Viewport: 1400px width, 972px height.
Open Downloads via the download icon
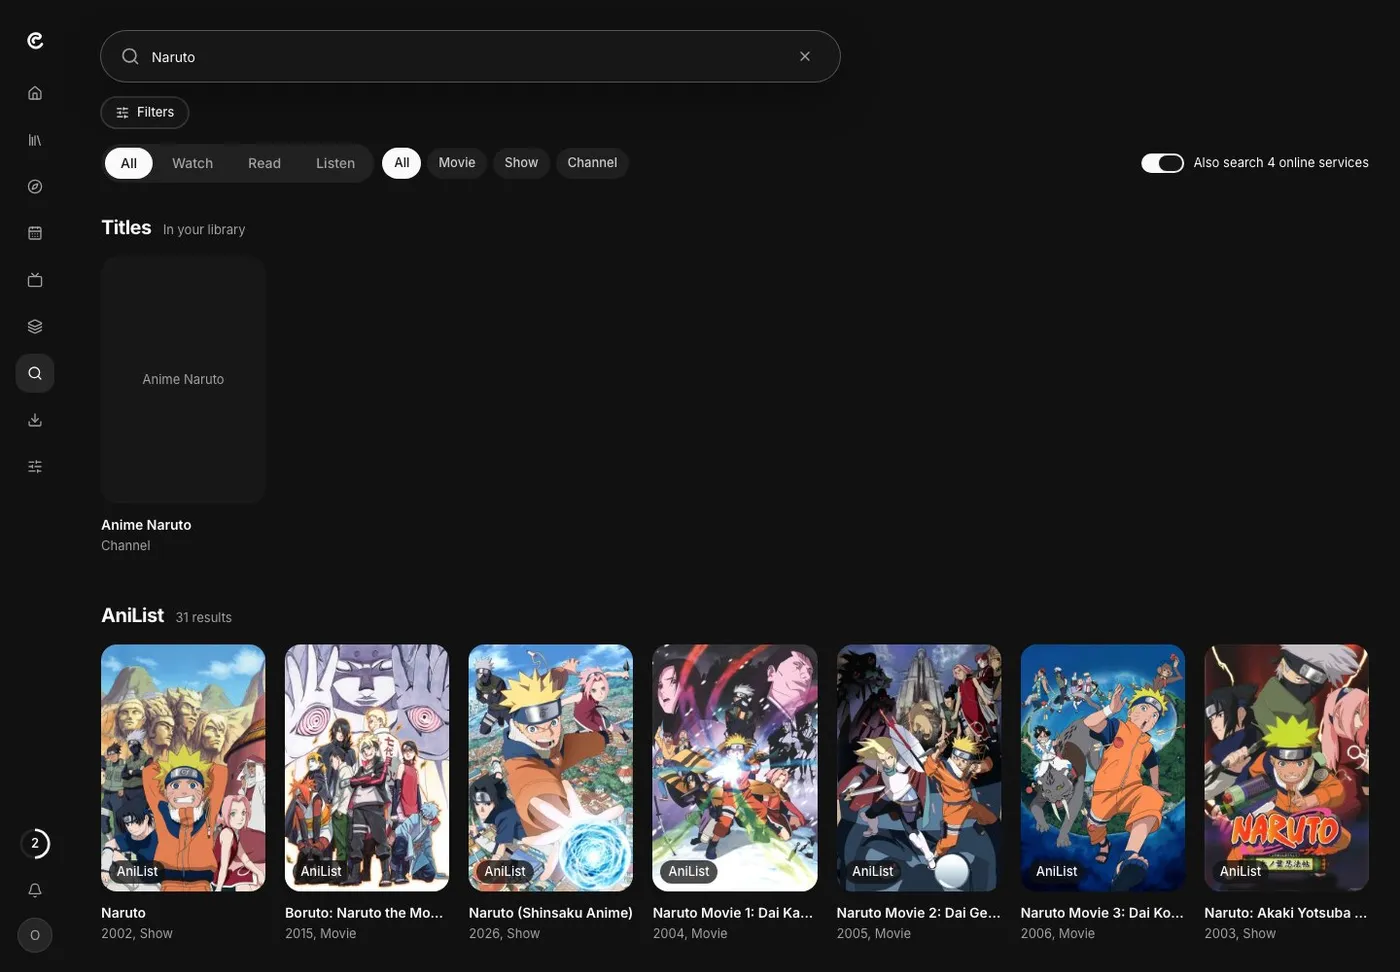35,420
